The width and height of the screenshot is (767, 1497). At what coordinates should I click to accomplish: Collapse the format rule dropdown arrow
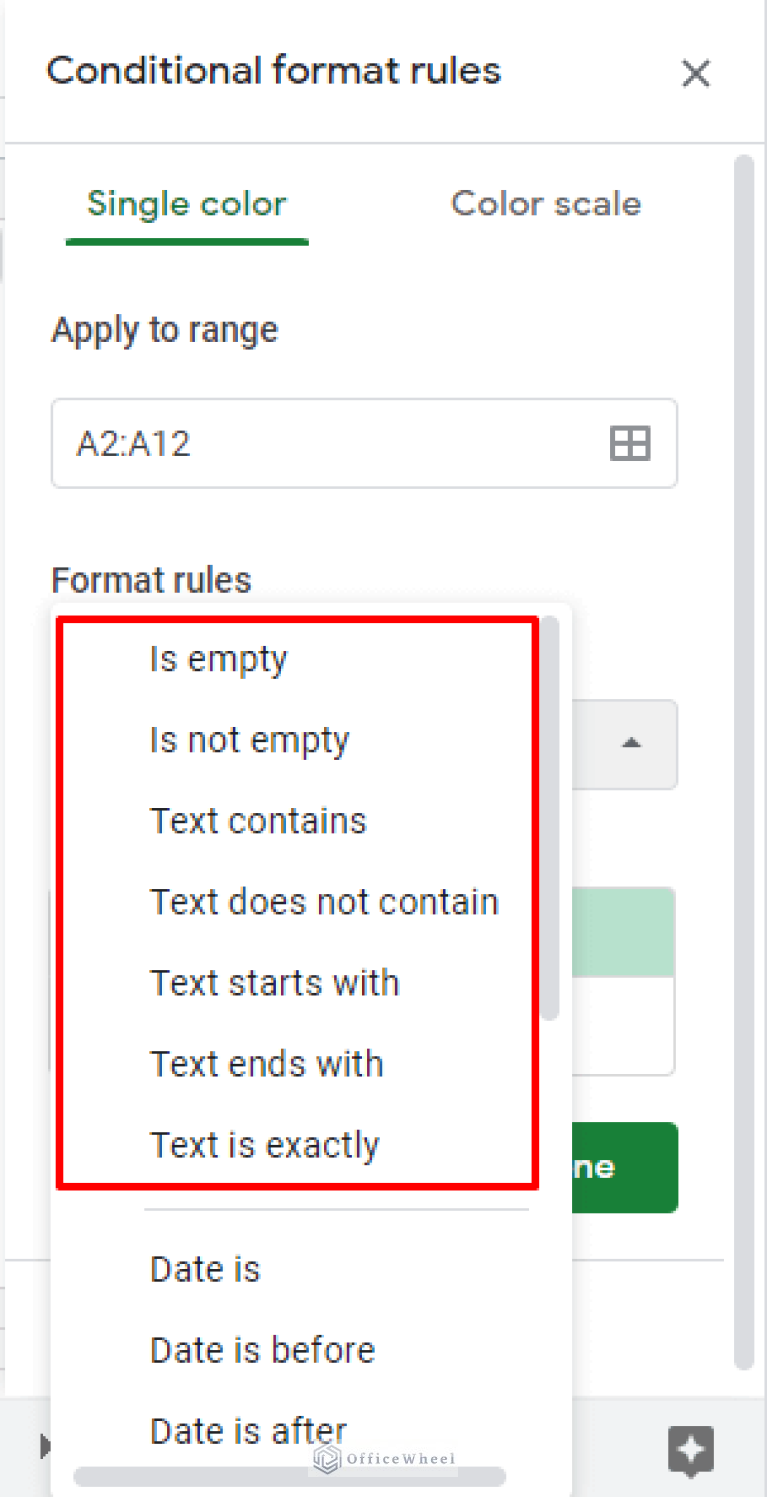pos(630,744)
